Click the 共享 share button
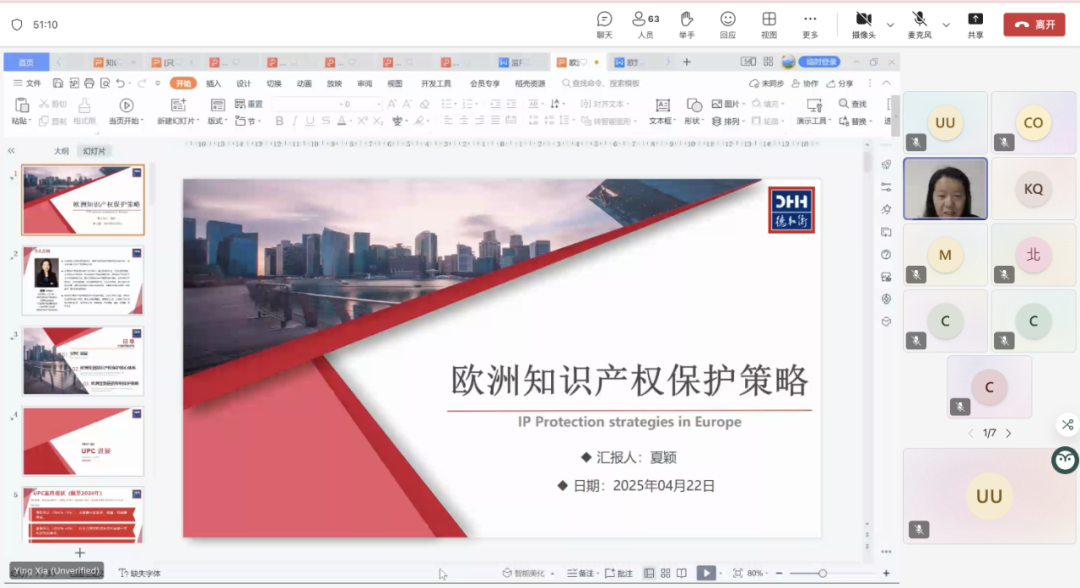1080x588 pixels. coord(974,22)
